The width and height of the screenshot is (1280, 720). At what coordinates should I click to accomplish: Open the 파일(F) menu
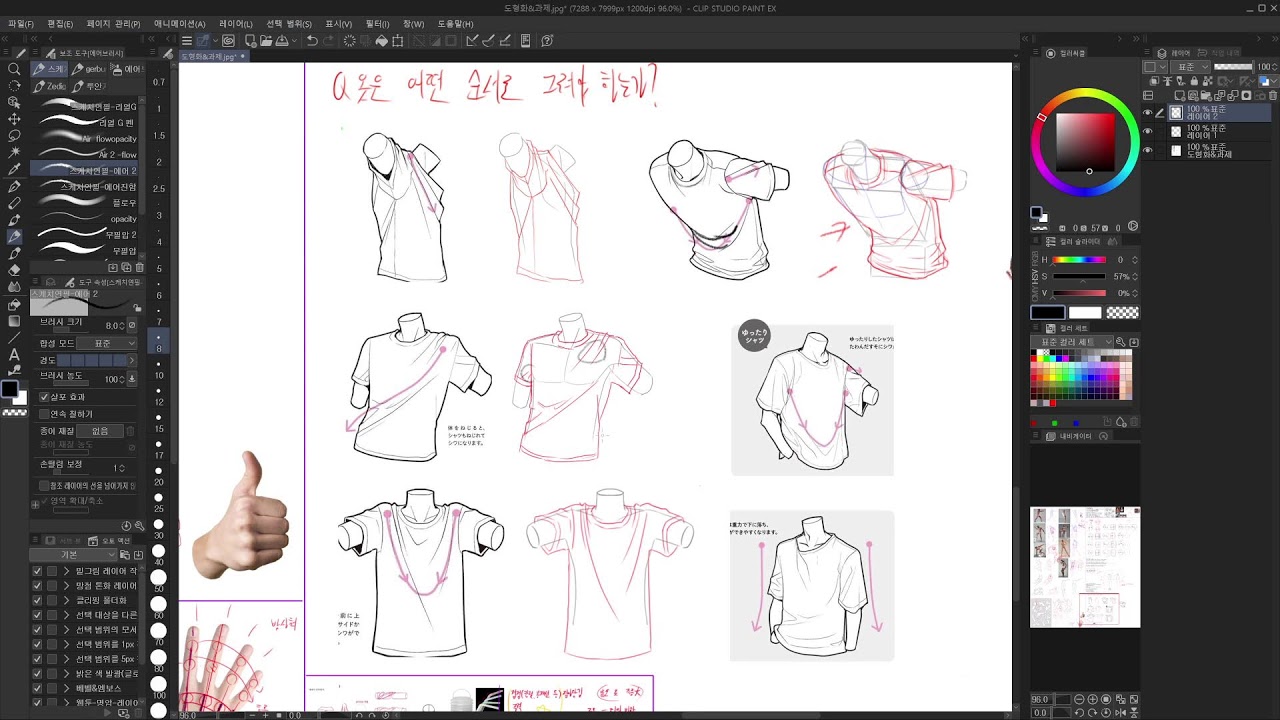tap(20, 23)
